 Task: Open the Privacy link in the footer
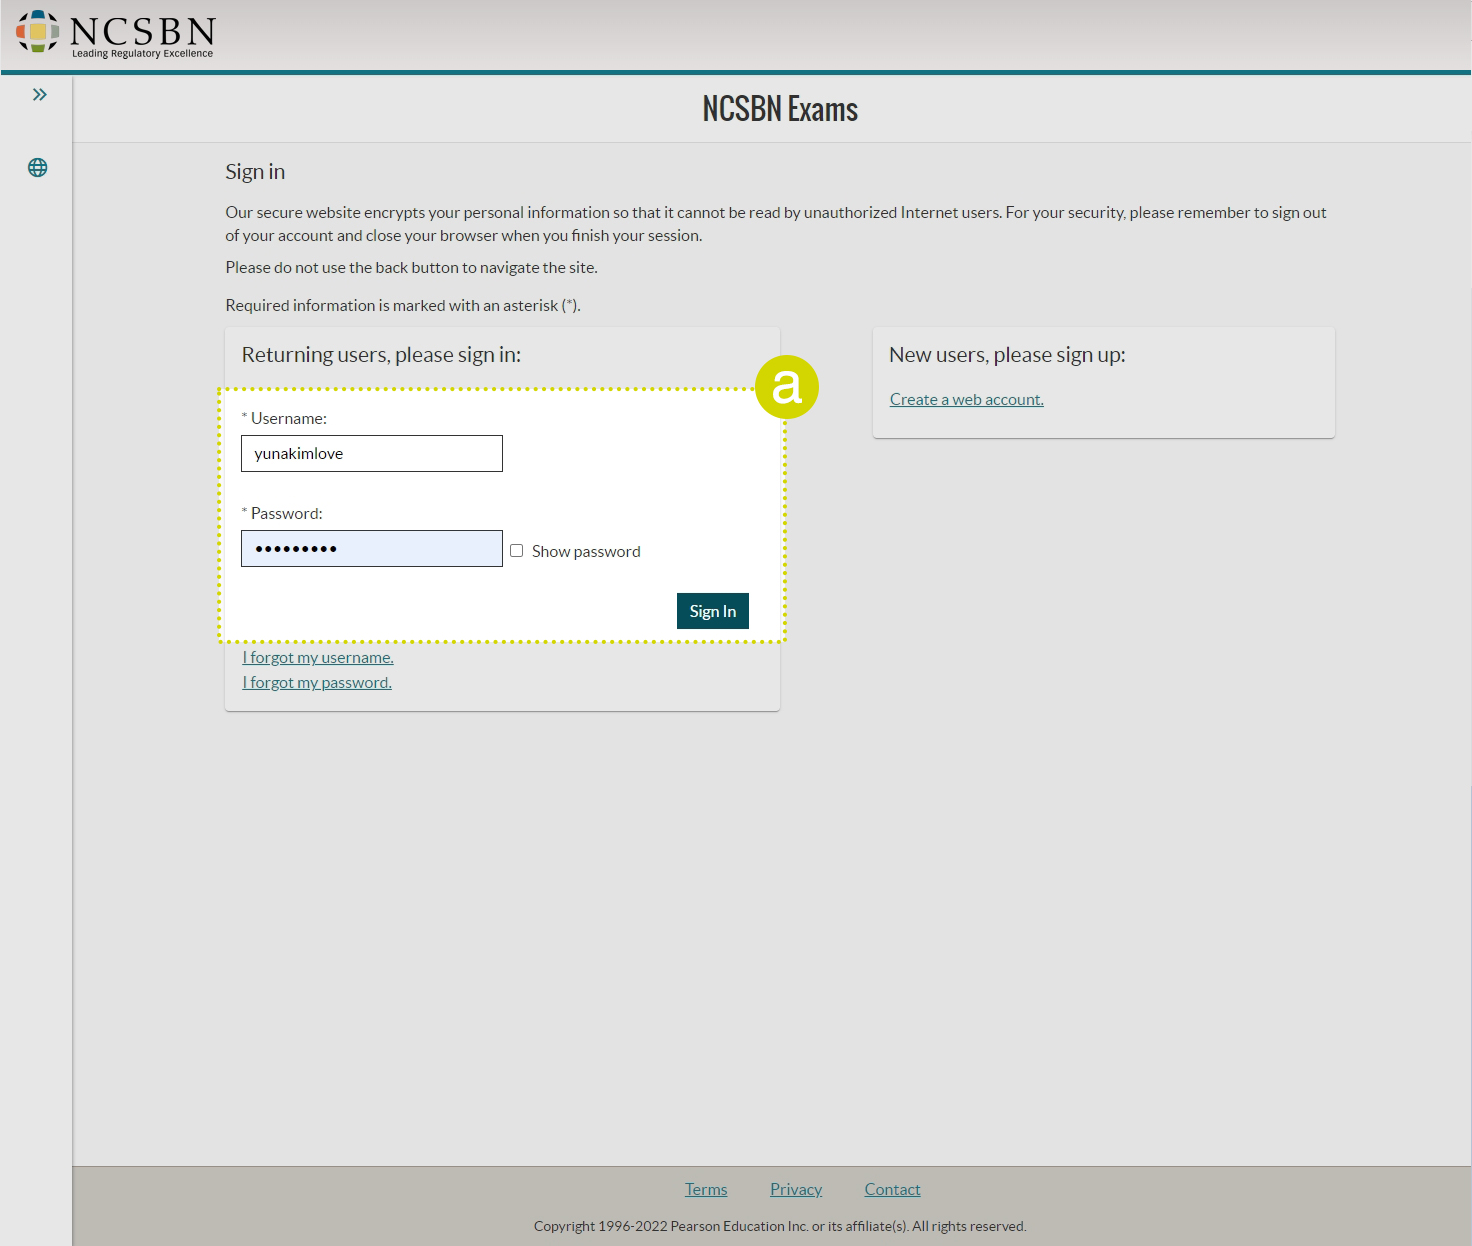pos(796,1189)
